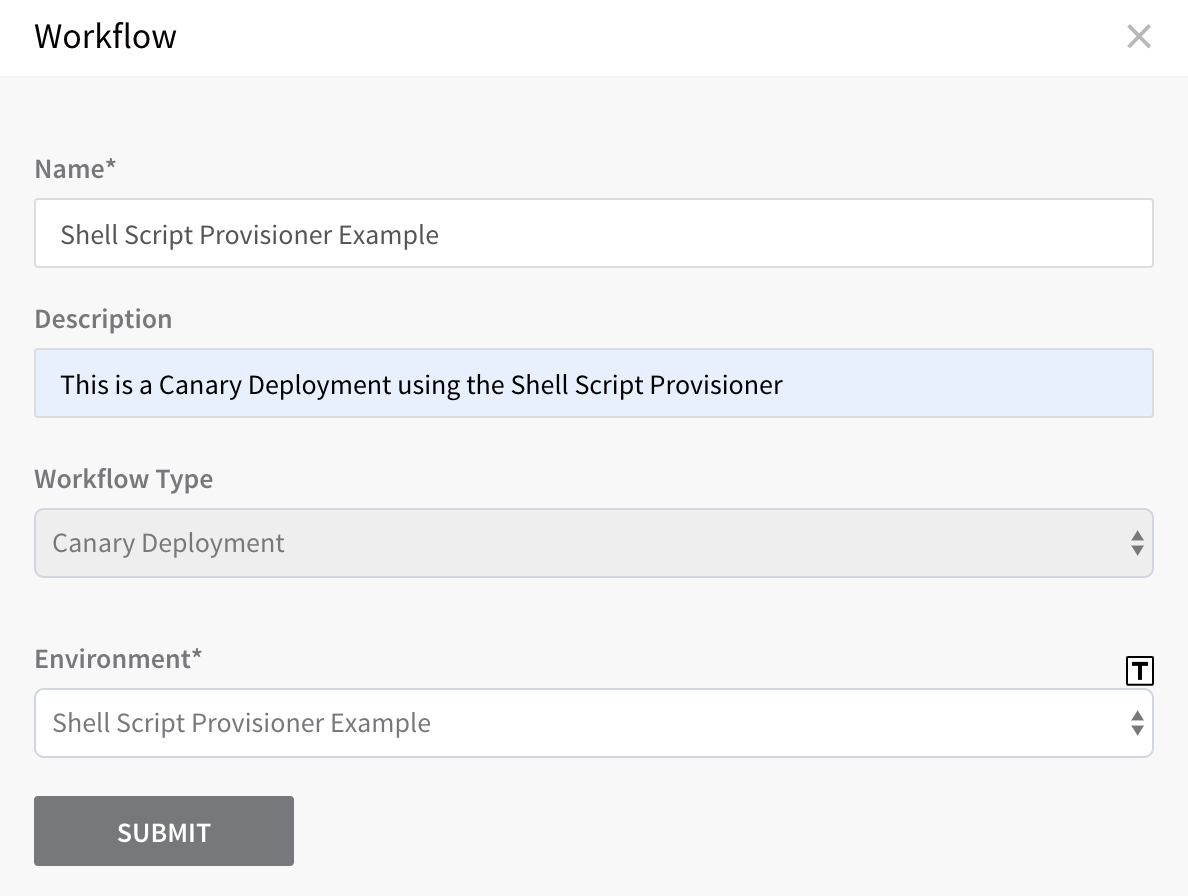This screenshot has height=896, width=1188.
Task: Click the Name input field
Action: point(594,233)
